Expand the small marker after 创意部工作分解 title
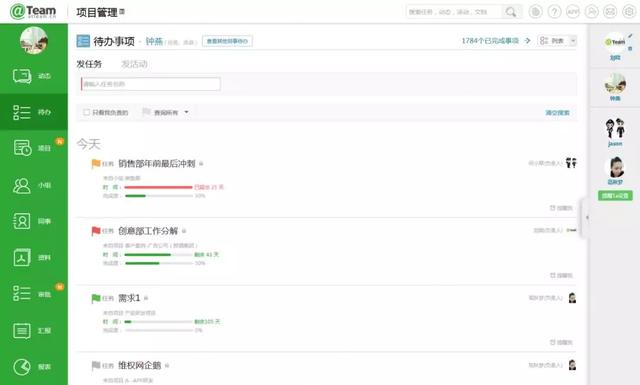Viewport: 640px width, 385px height. coord(184,231)
